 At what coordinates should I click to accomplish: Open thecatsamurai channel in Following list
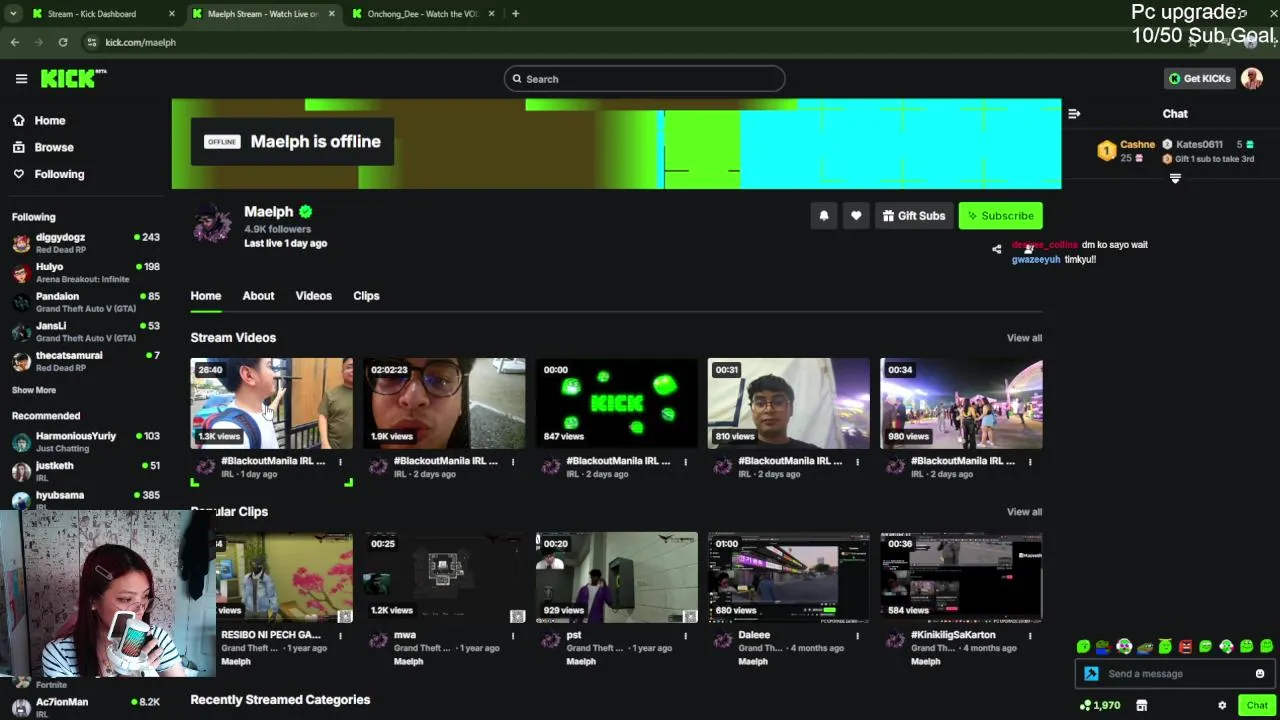[86, 361]
